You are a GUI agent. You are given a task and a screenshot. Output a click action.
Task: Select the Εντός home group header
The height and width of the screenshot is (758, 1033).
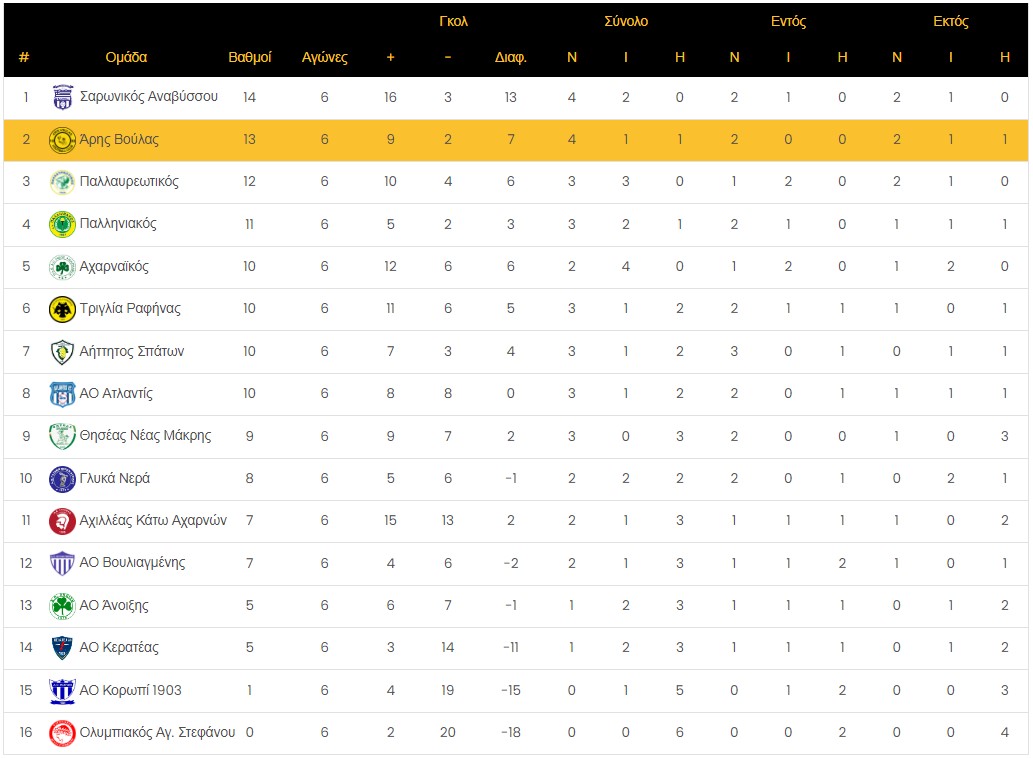click(x=788, y=21)
